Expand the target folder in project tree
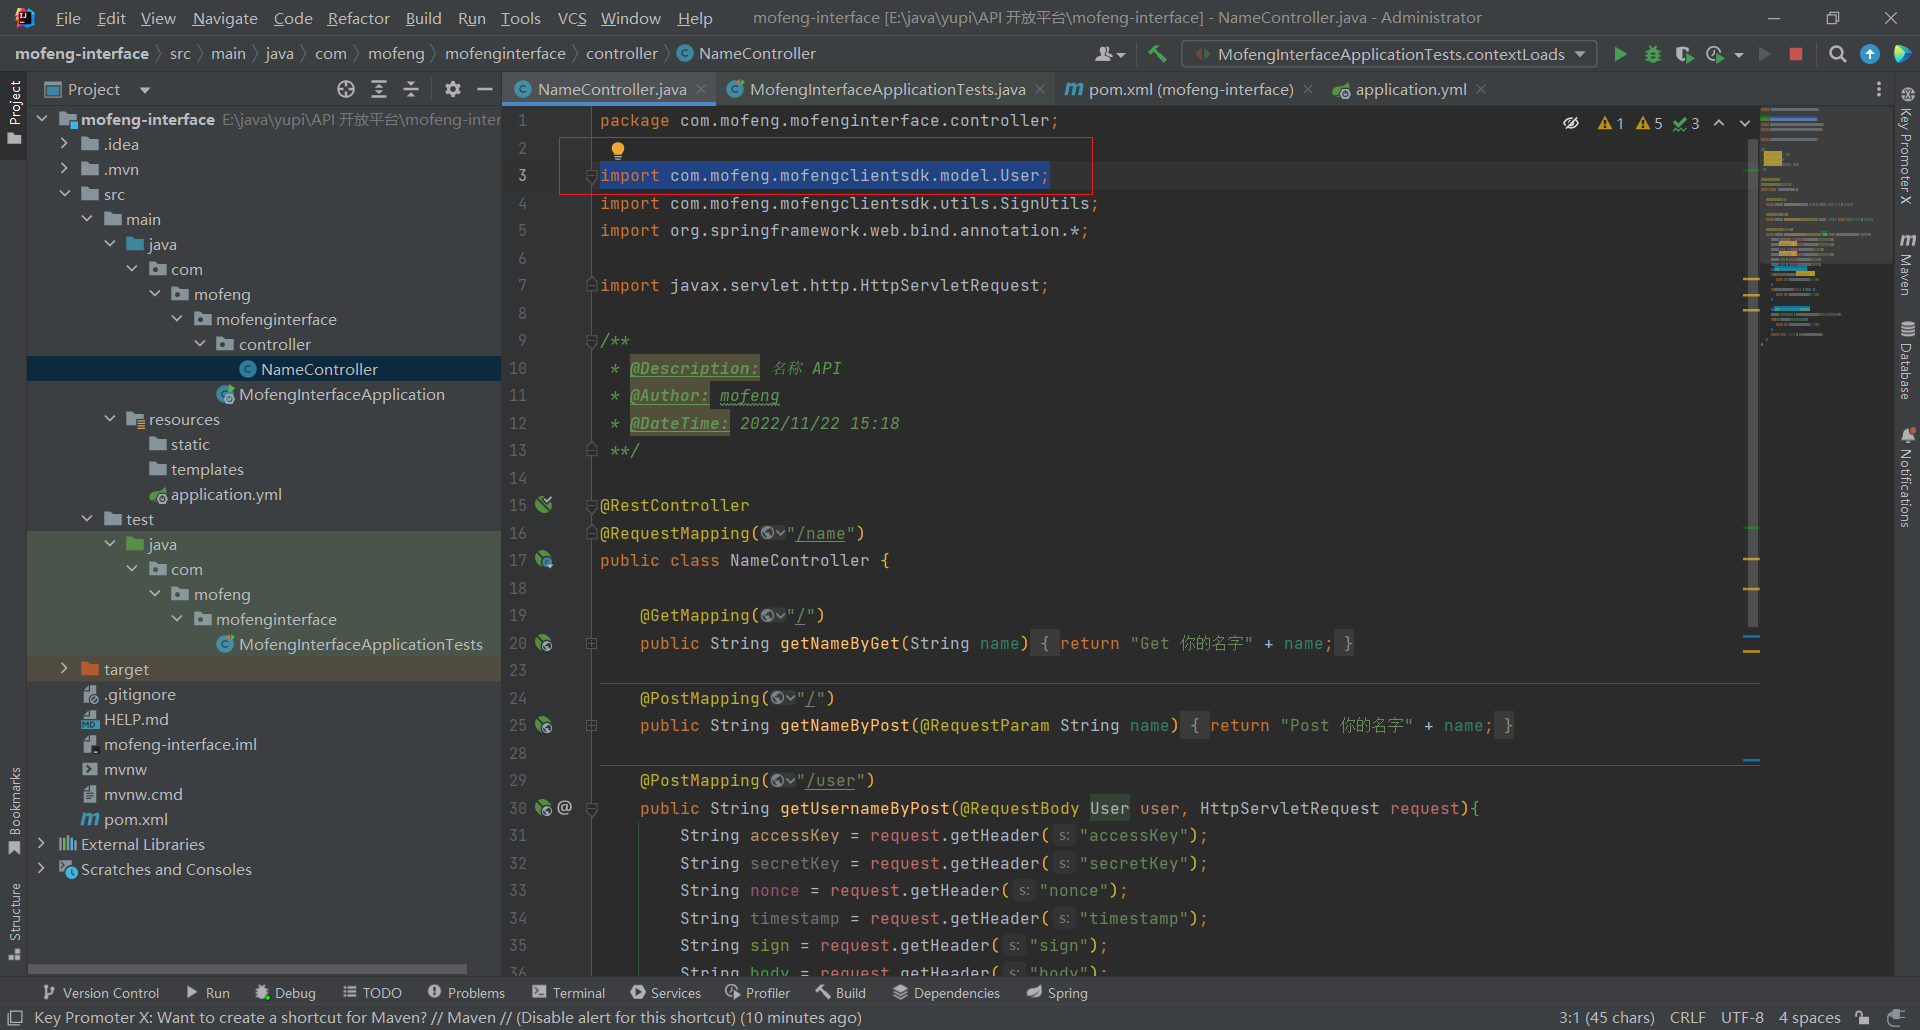The height and width of the screenshot is (1030, 1920). (x=64, y=669)
